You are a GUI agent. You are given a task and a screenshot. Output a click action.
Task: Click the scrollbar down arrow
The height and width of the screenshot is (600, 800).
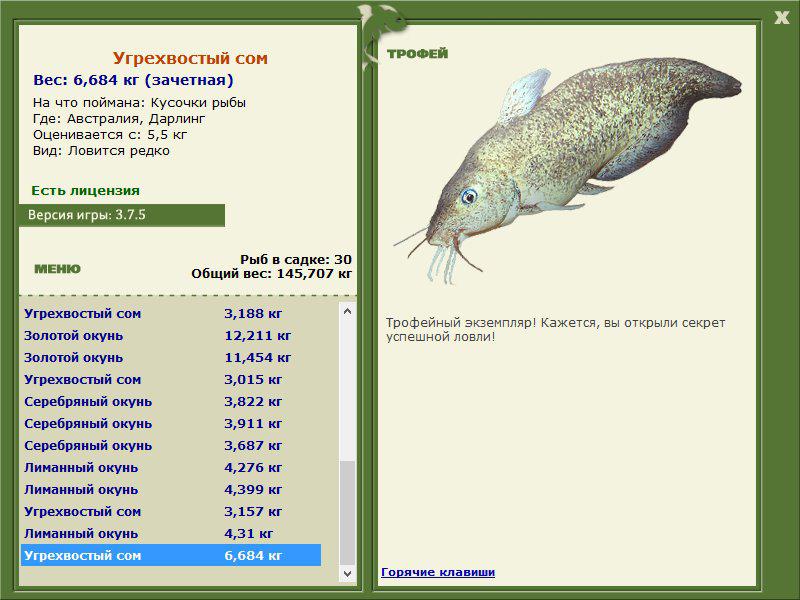click(347, 573)
